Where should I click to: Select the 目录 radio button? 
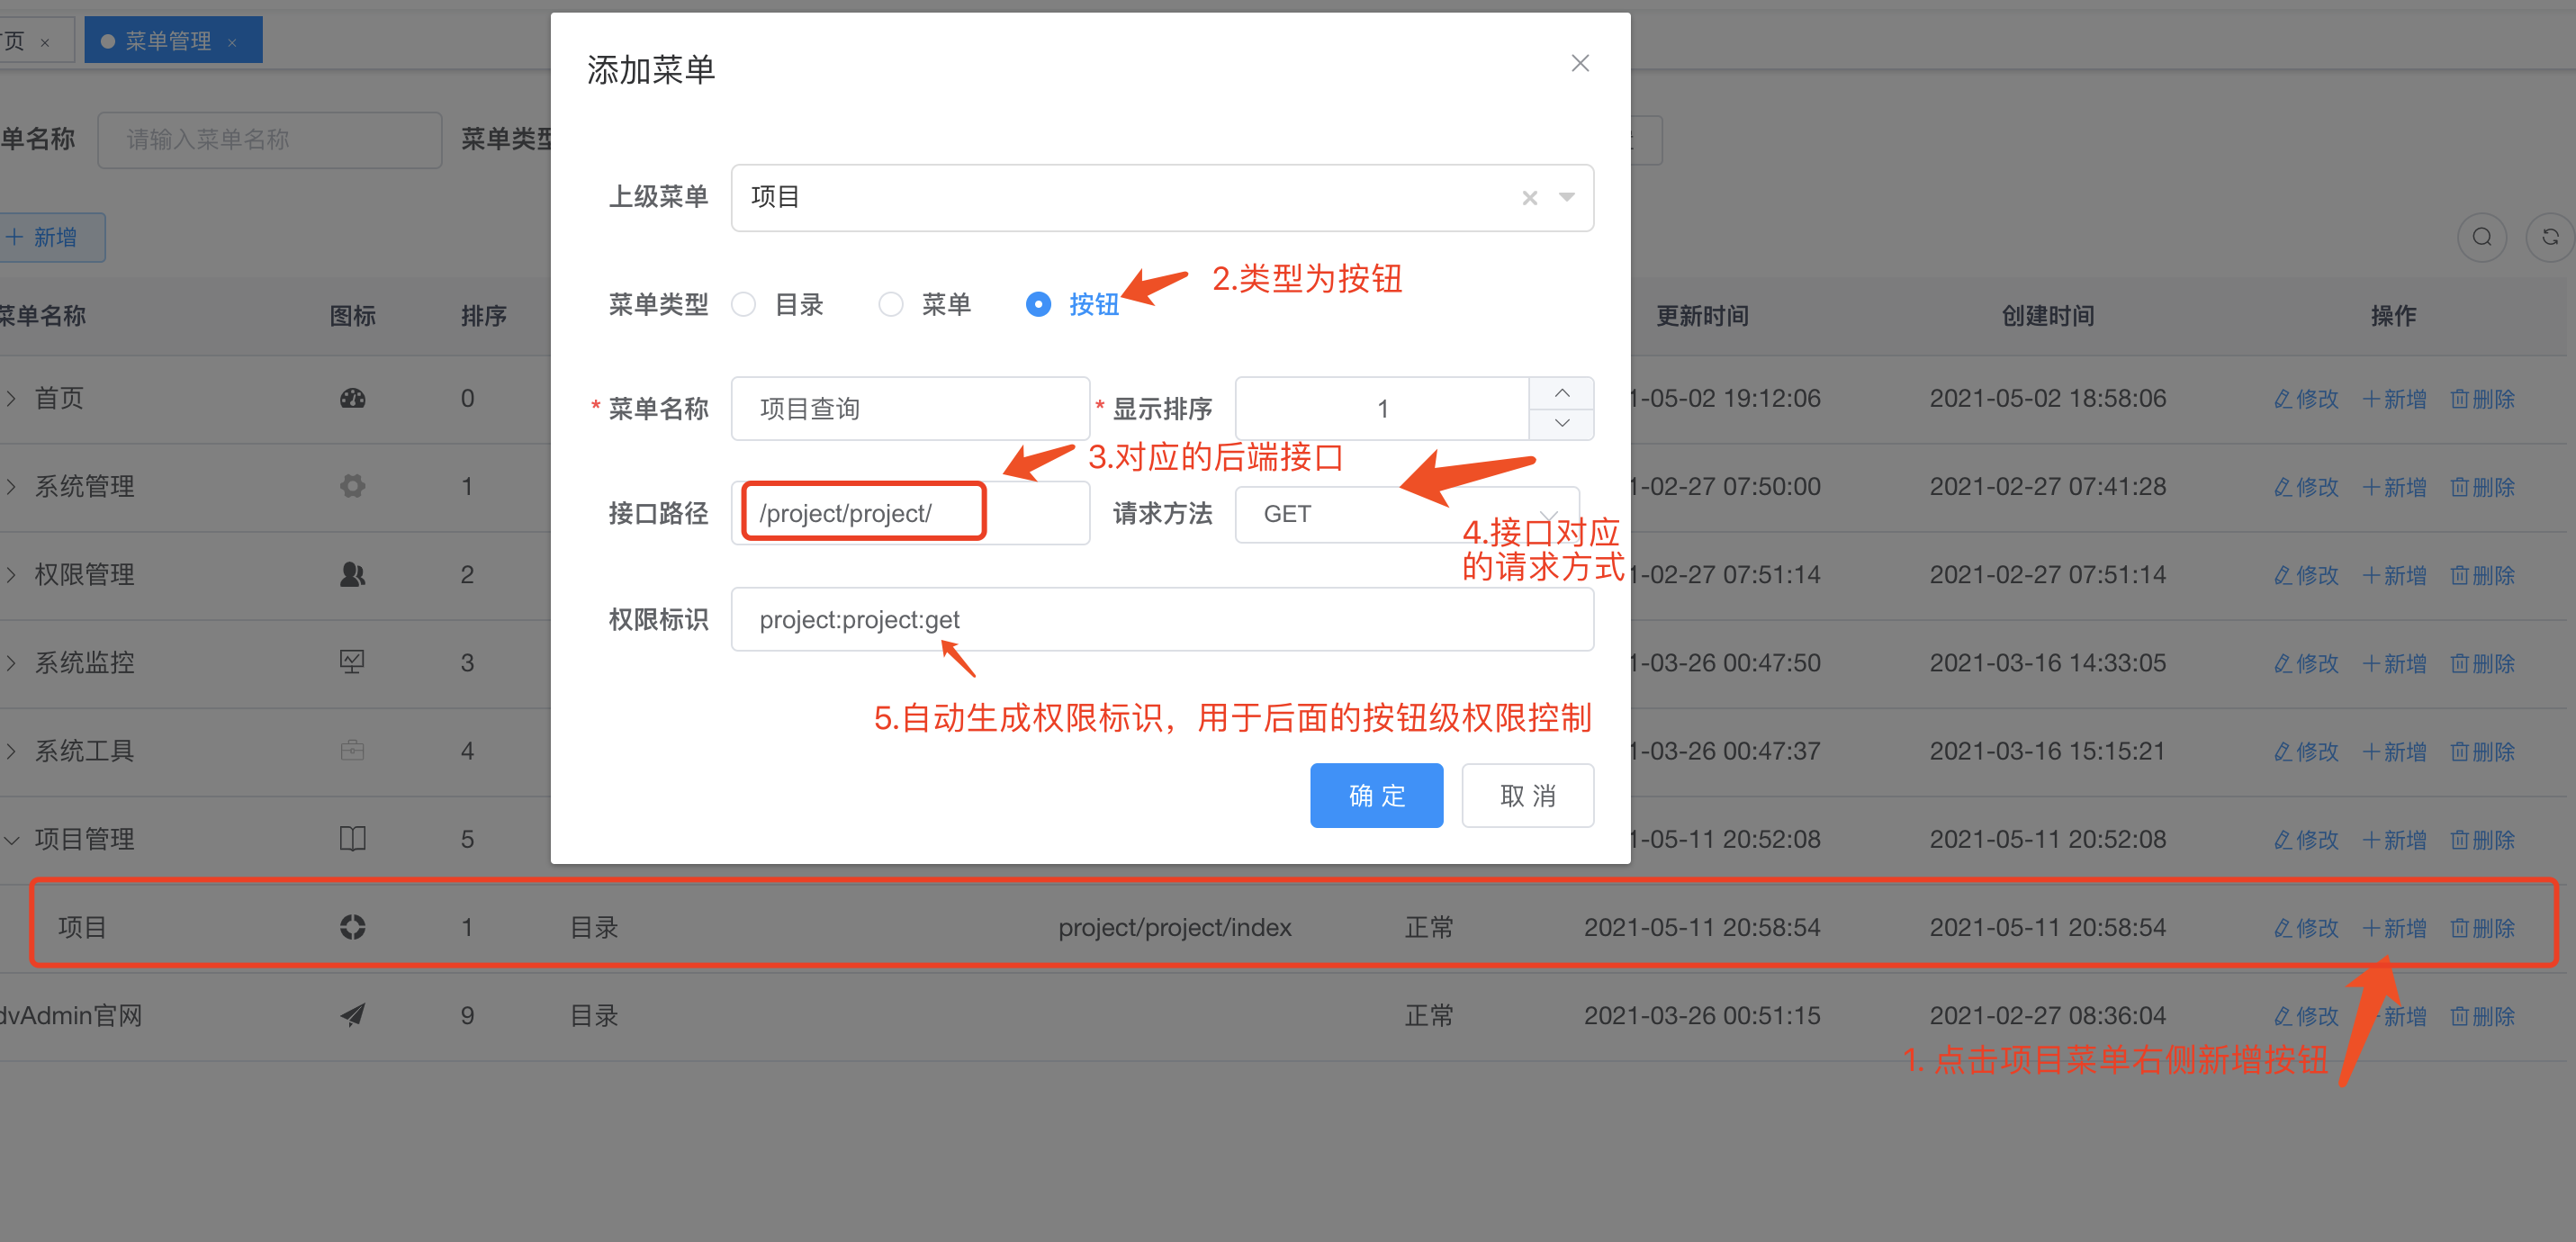[743, 304]
